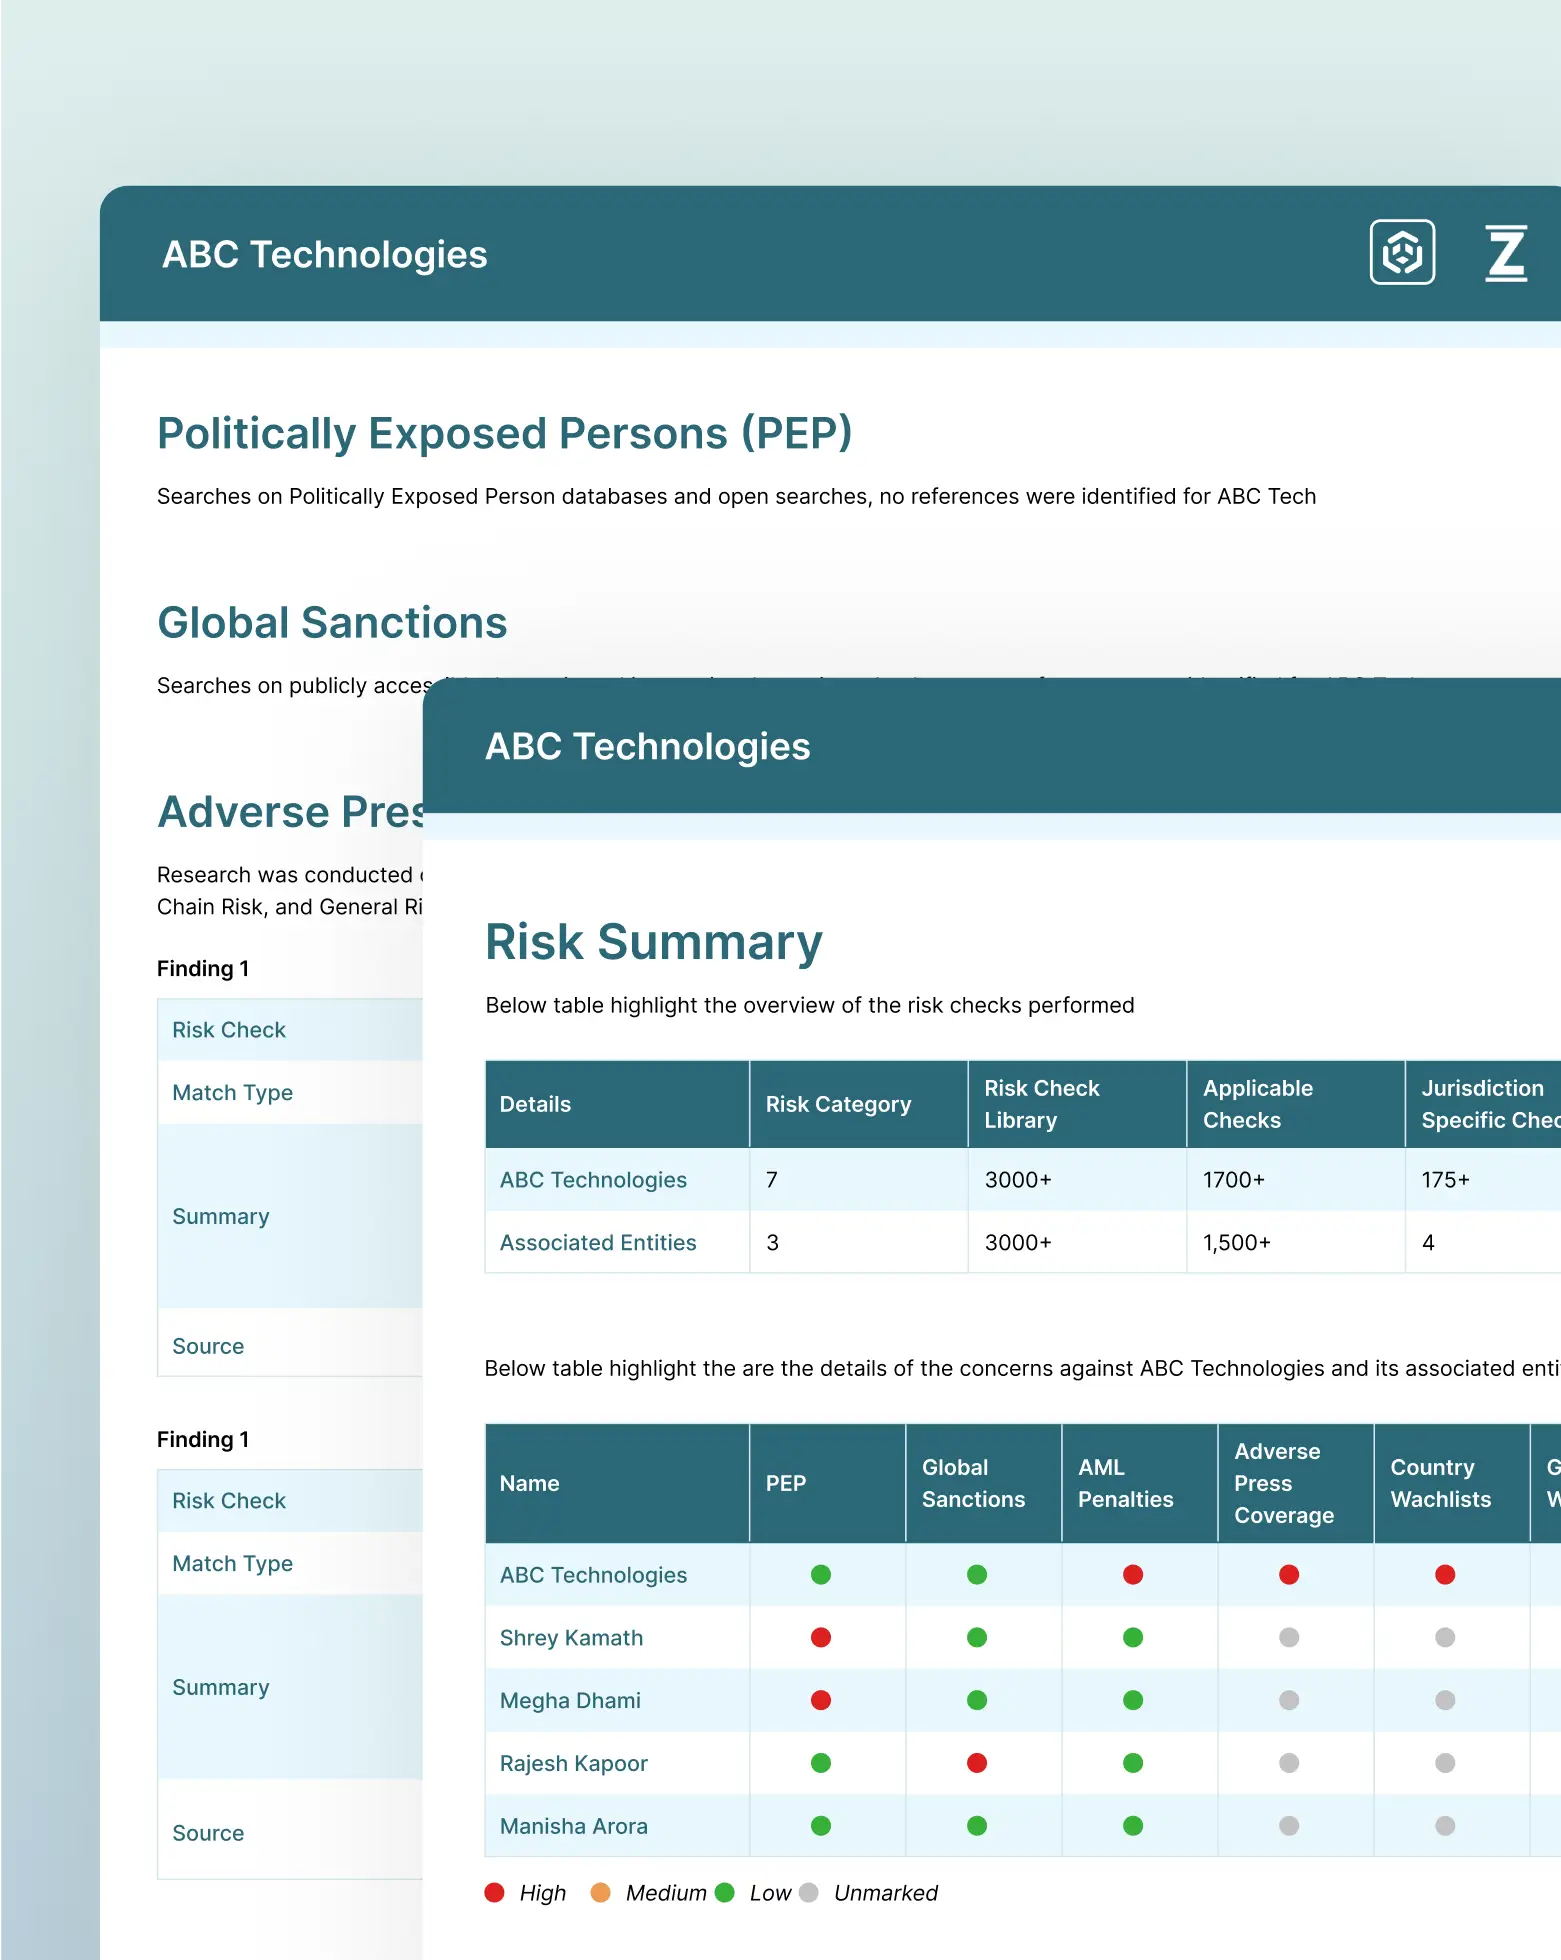Click the Risk Category column header

point(859,1104)
